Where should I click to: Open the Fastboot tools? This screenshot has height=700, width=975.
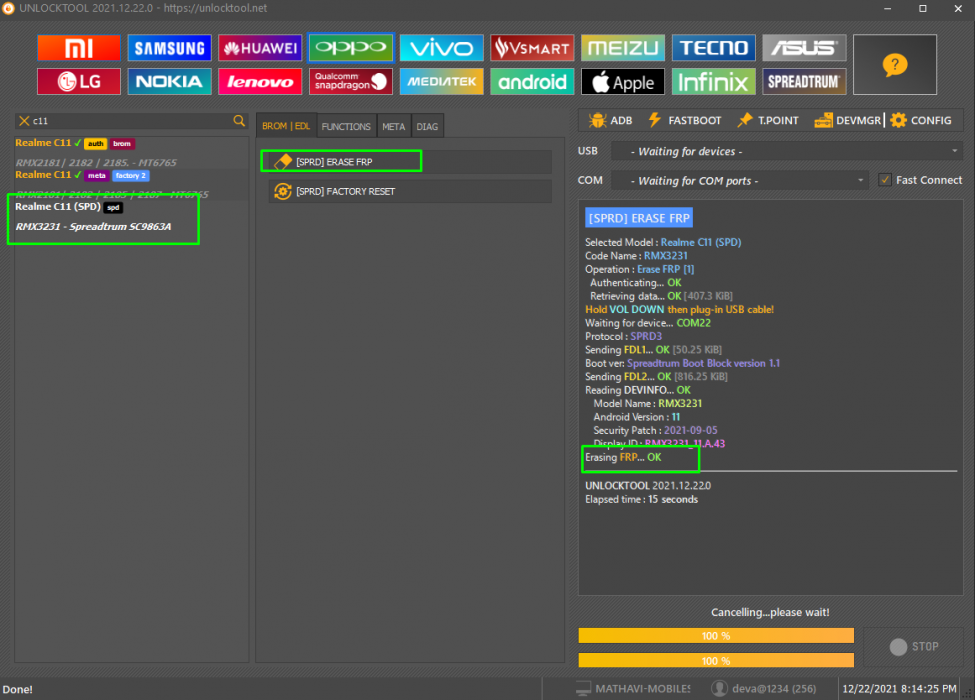(685, 120)
